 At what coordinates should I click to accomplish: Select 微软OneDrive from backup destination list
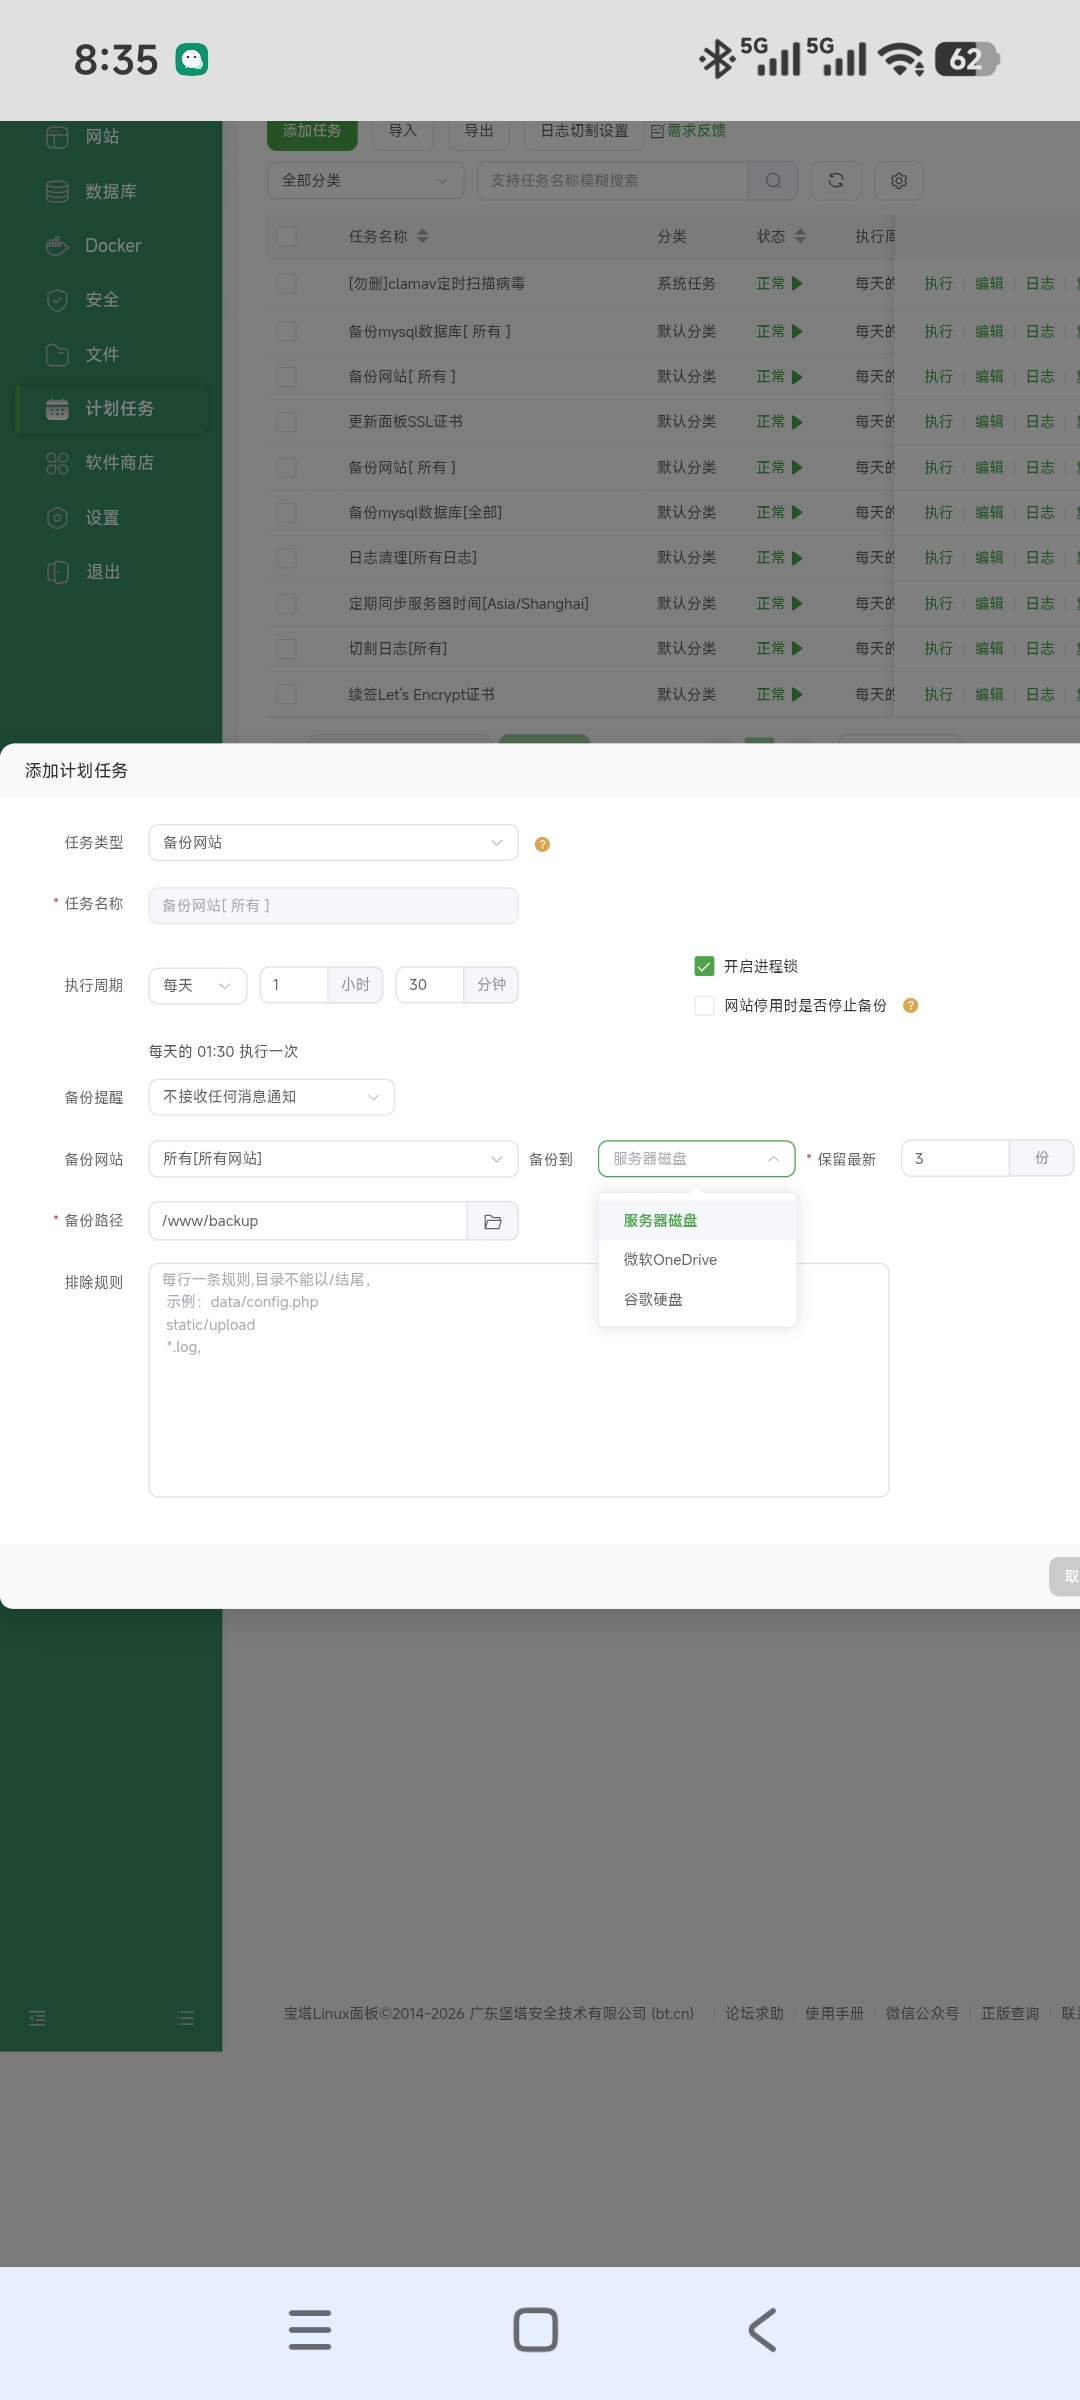click(x=670, y=1260)
